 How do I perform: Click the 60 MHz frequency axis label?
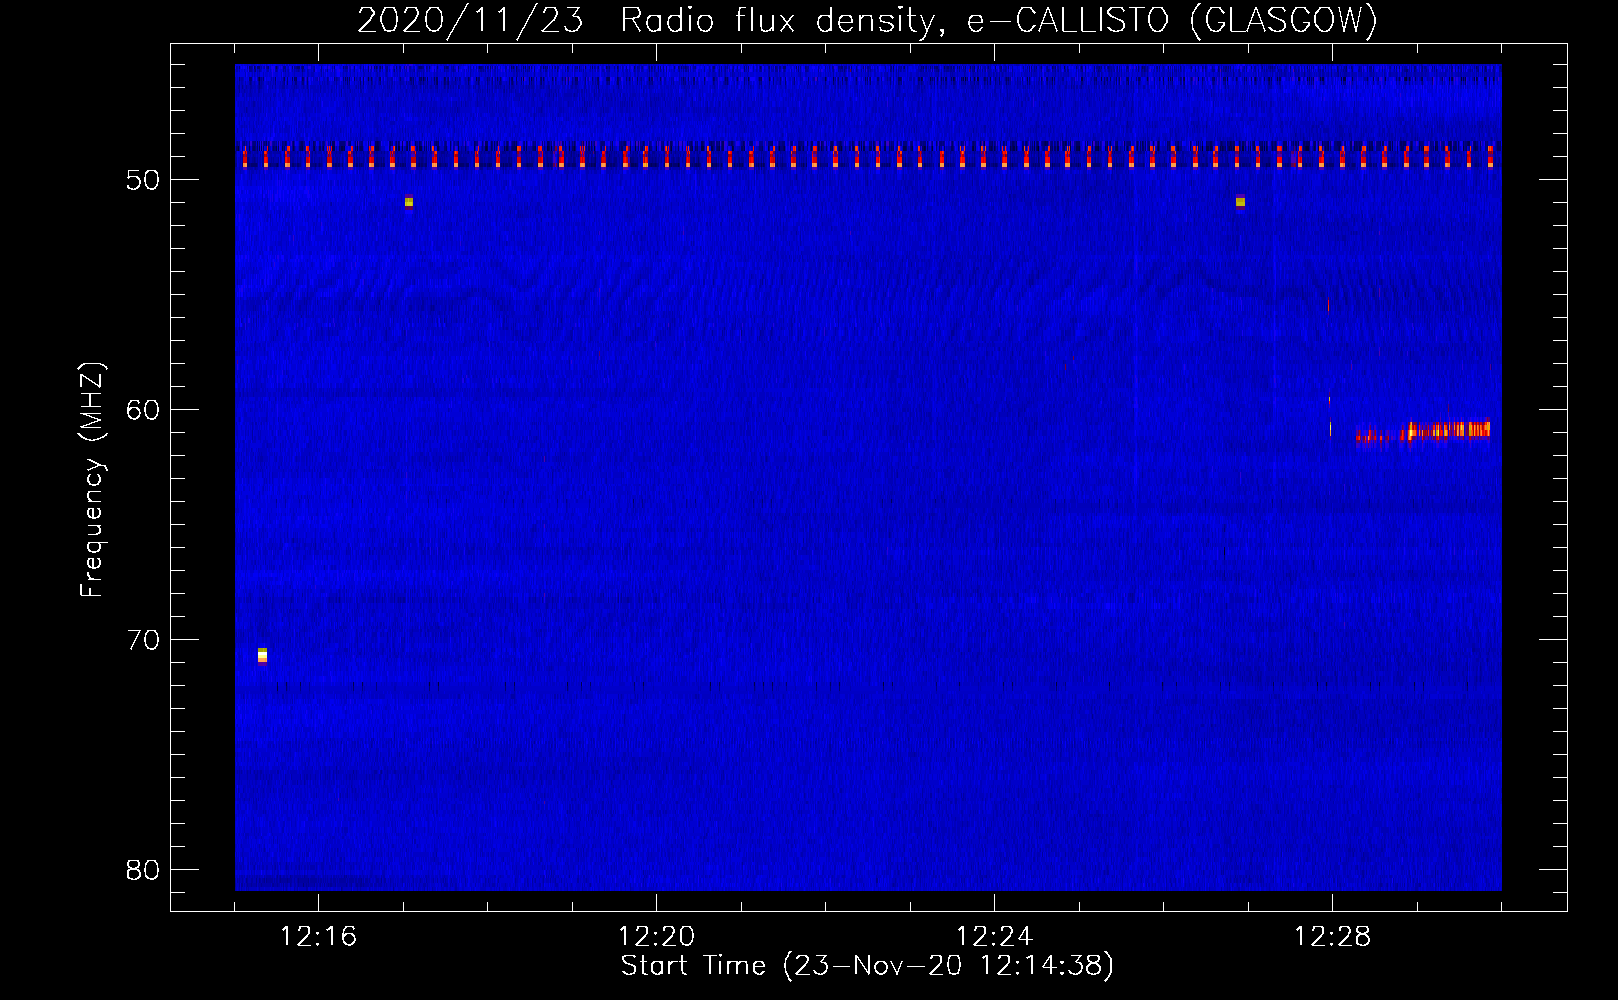[x=143, y=410]
